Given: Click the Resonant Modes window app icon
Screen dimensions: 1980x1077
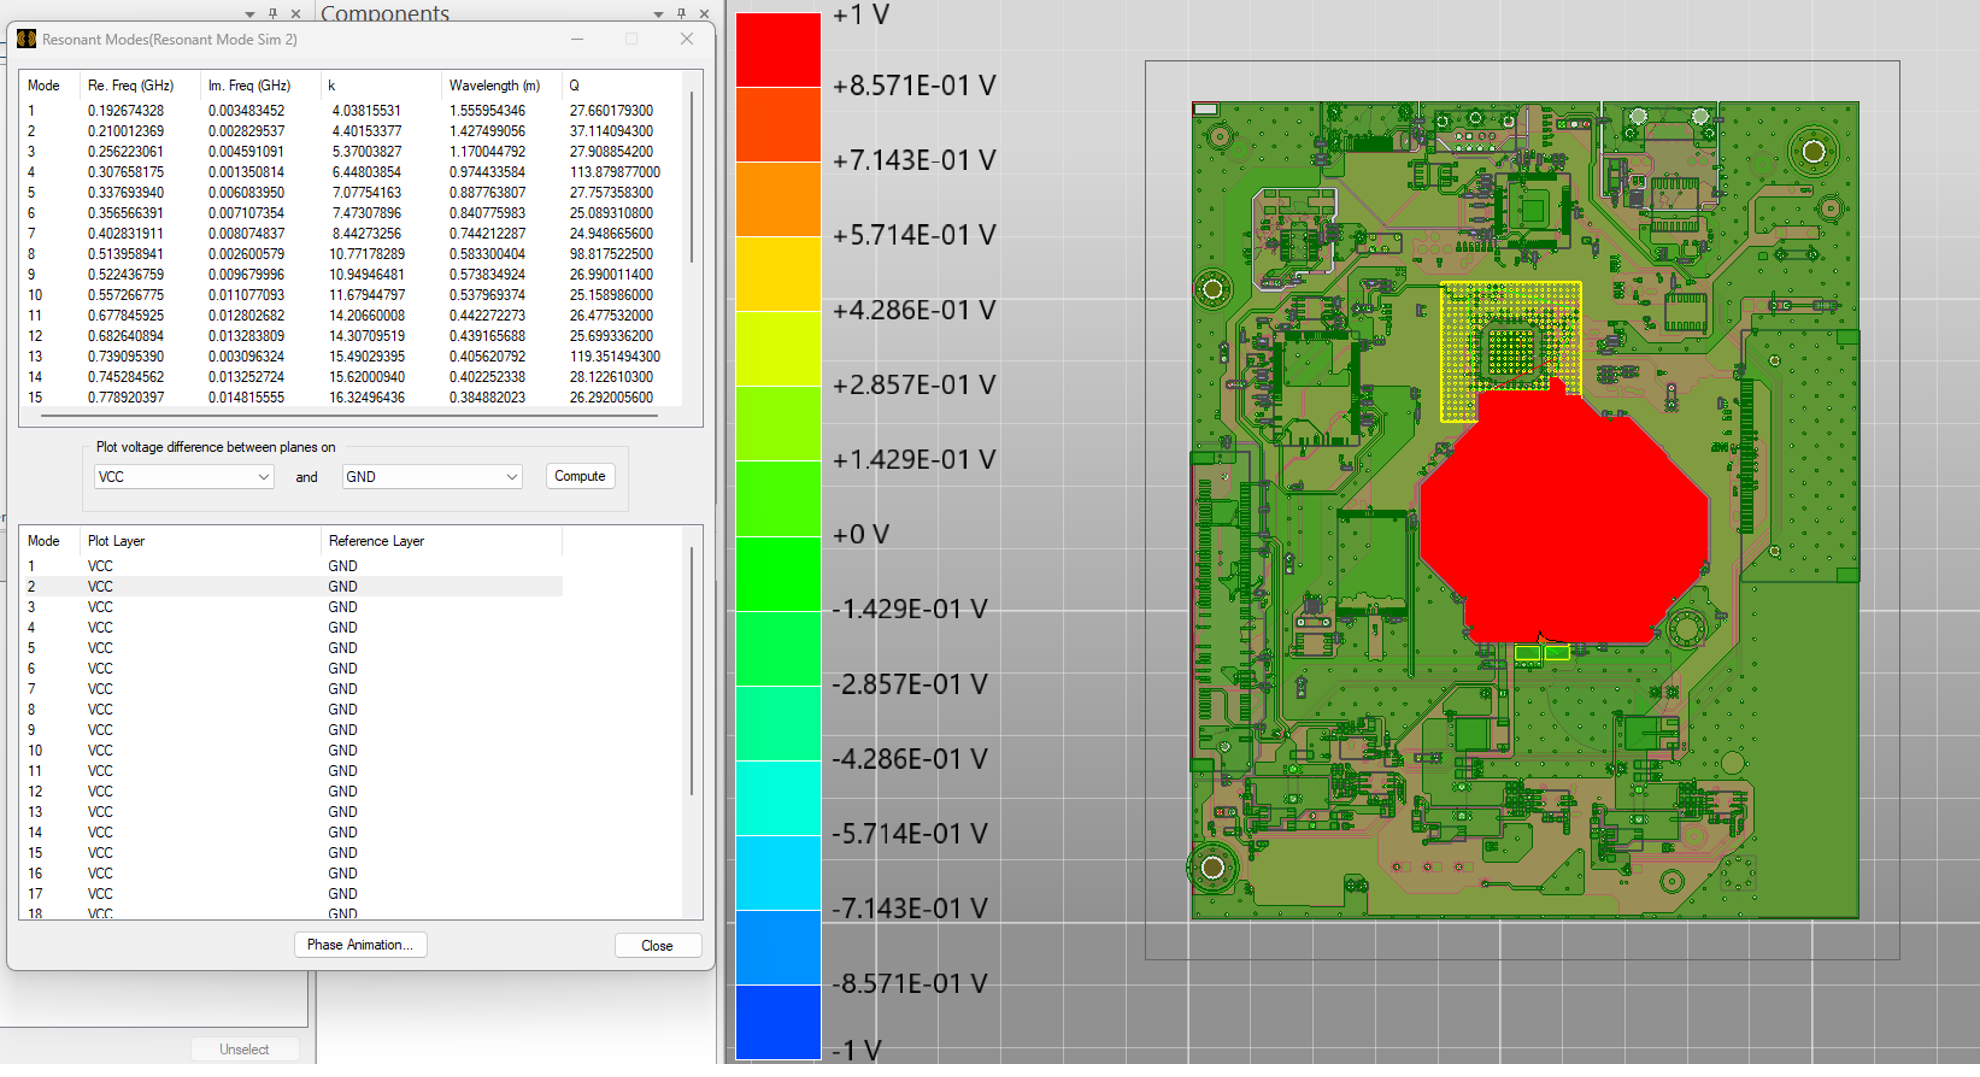Looking at the screenshot, I should [x=26, y=39].
